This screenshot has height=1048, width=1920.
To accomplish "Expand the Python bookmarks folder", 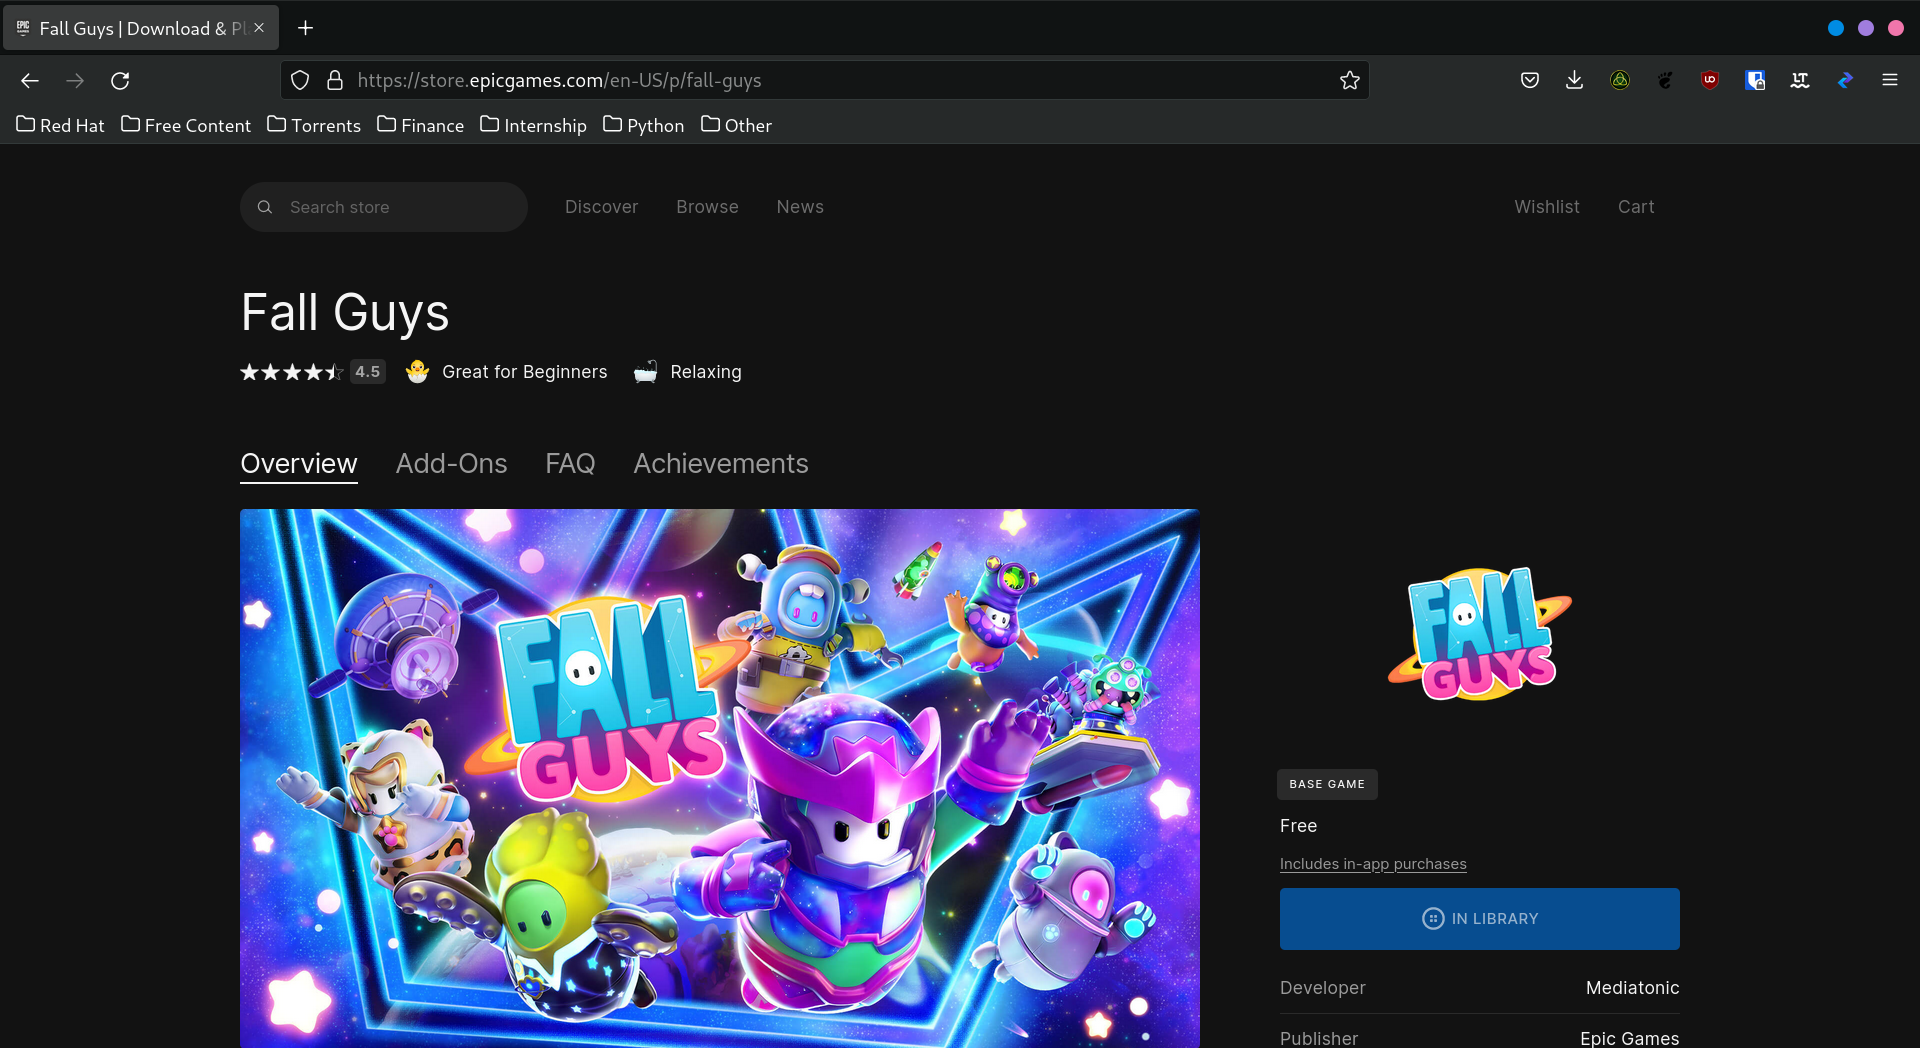I will [644, 125].
